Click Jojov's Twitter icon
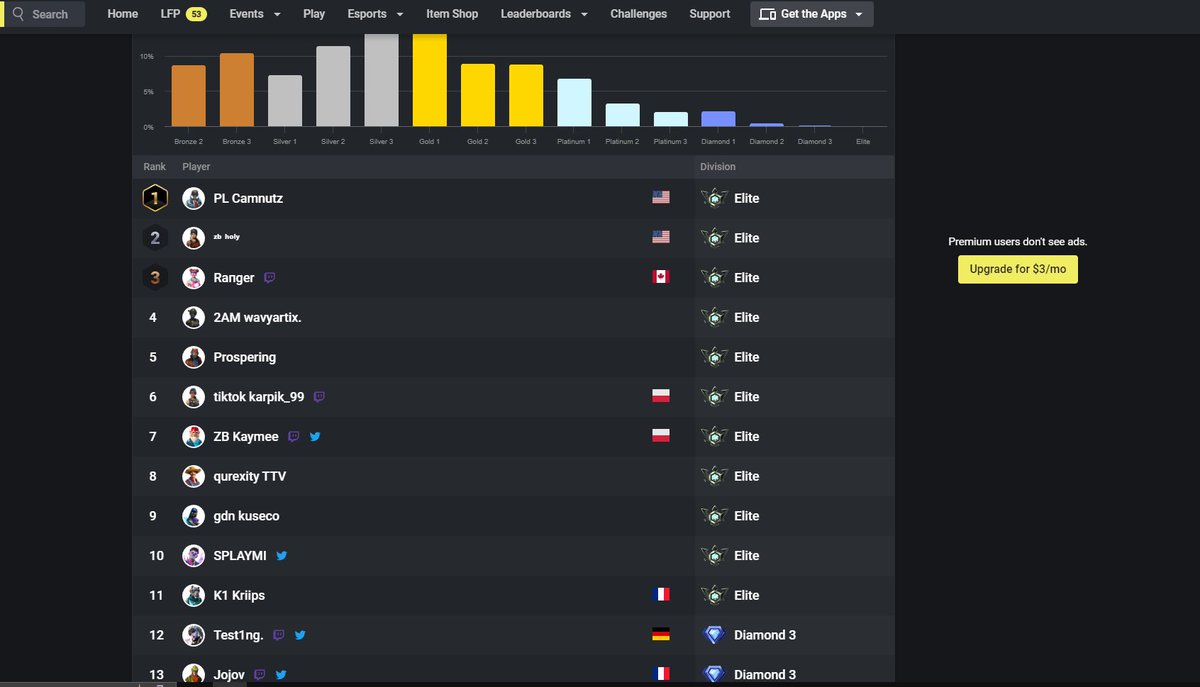This screenshot has width=1200, height=687. point(281,675)
